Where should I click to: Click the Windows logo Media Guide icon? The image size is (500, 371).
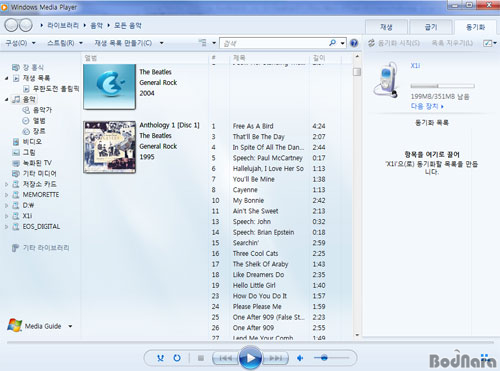[x=15, y=326]
